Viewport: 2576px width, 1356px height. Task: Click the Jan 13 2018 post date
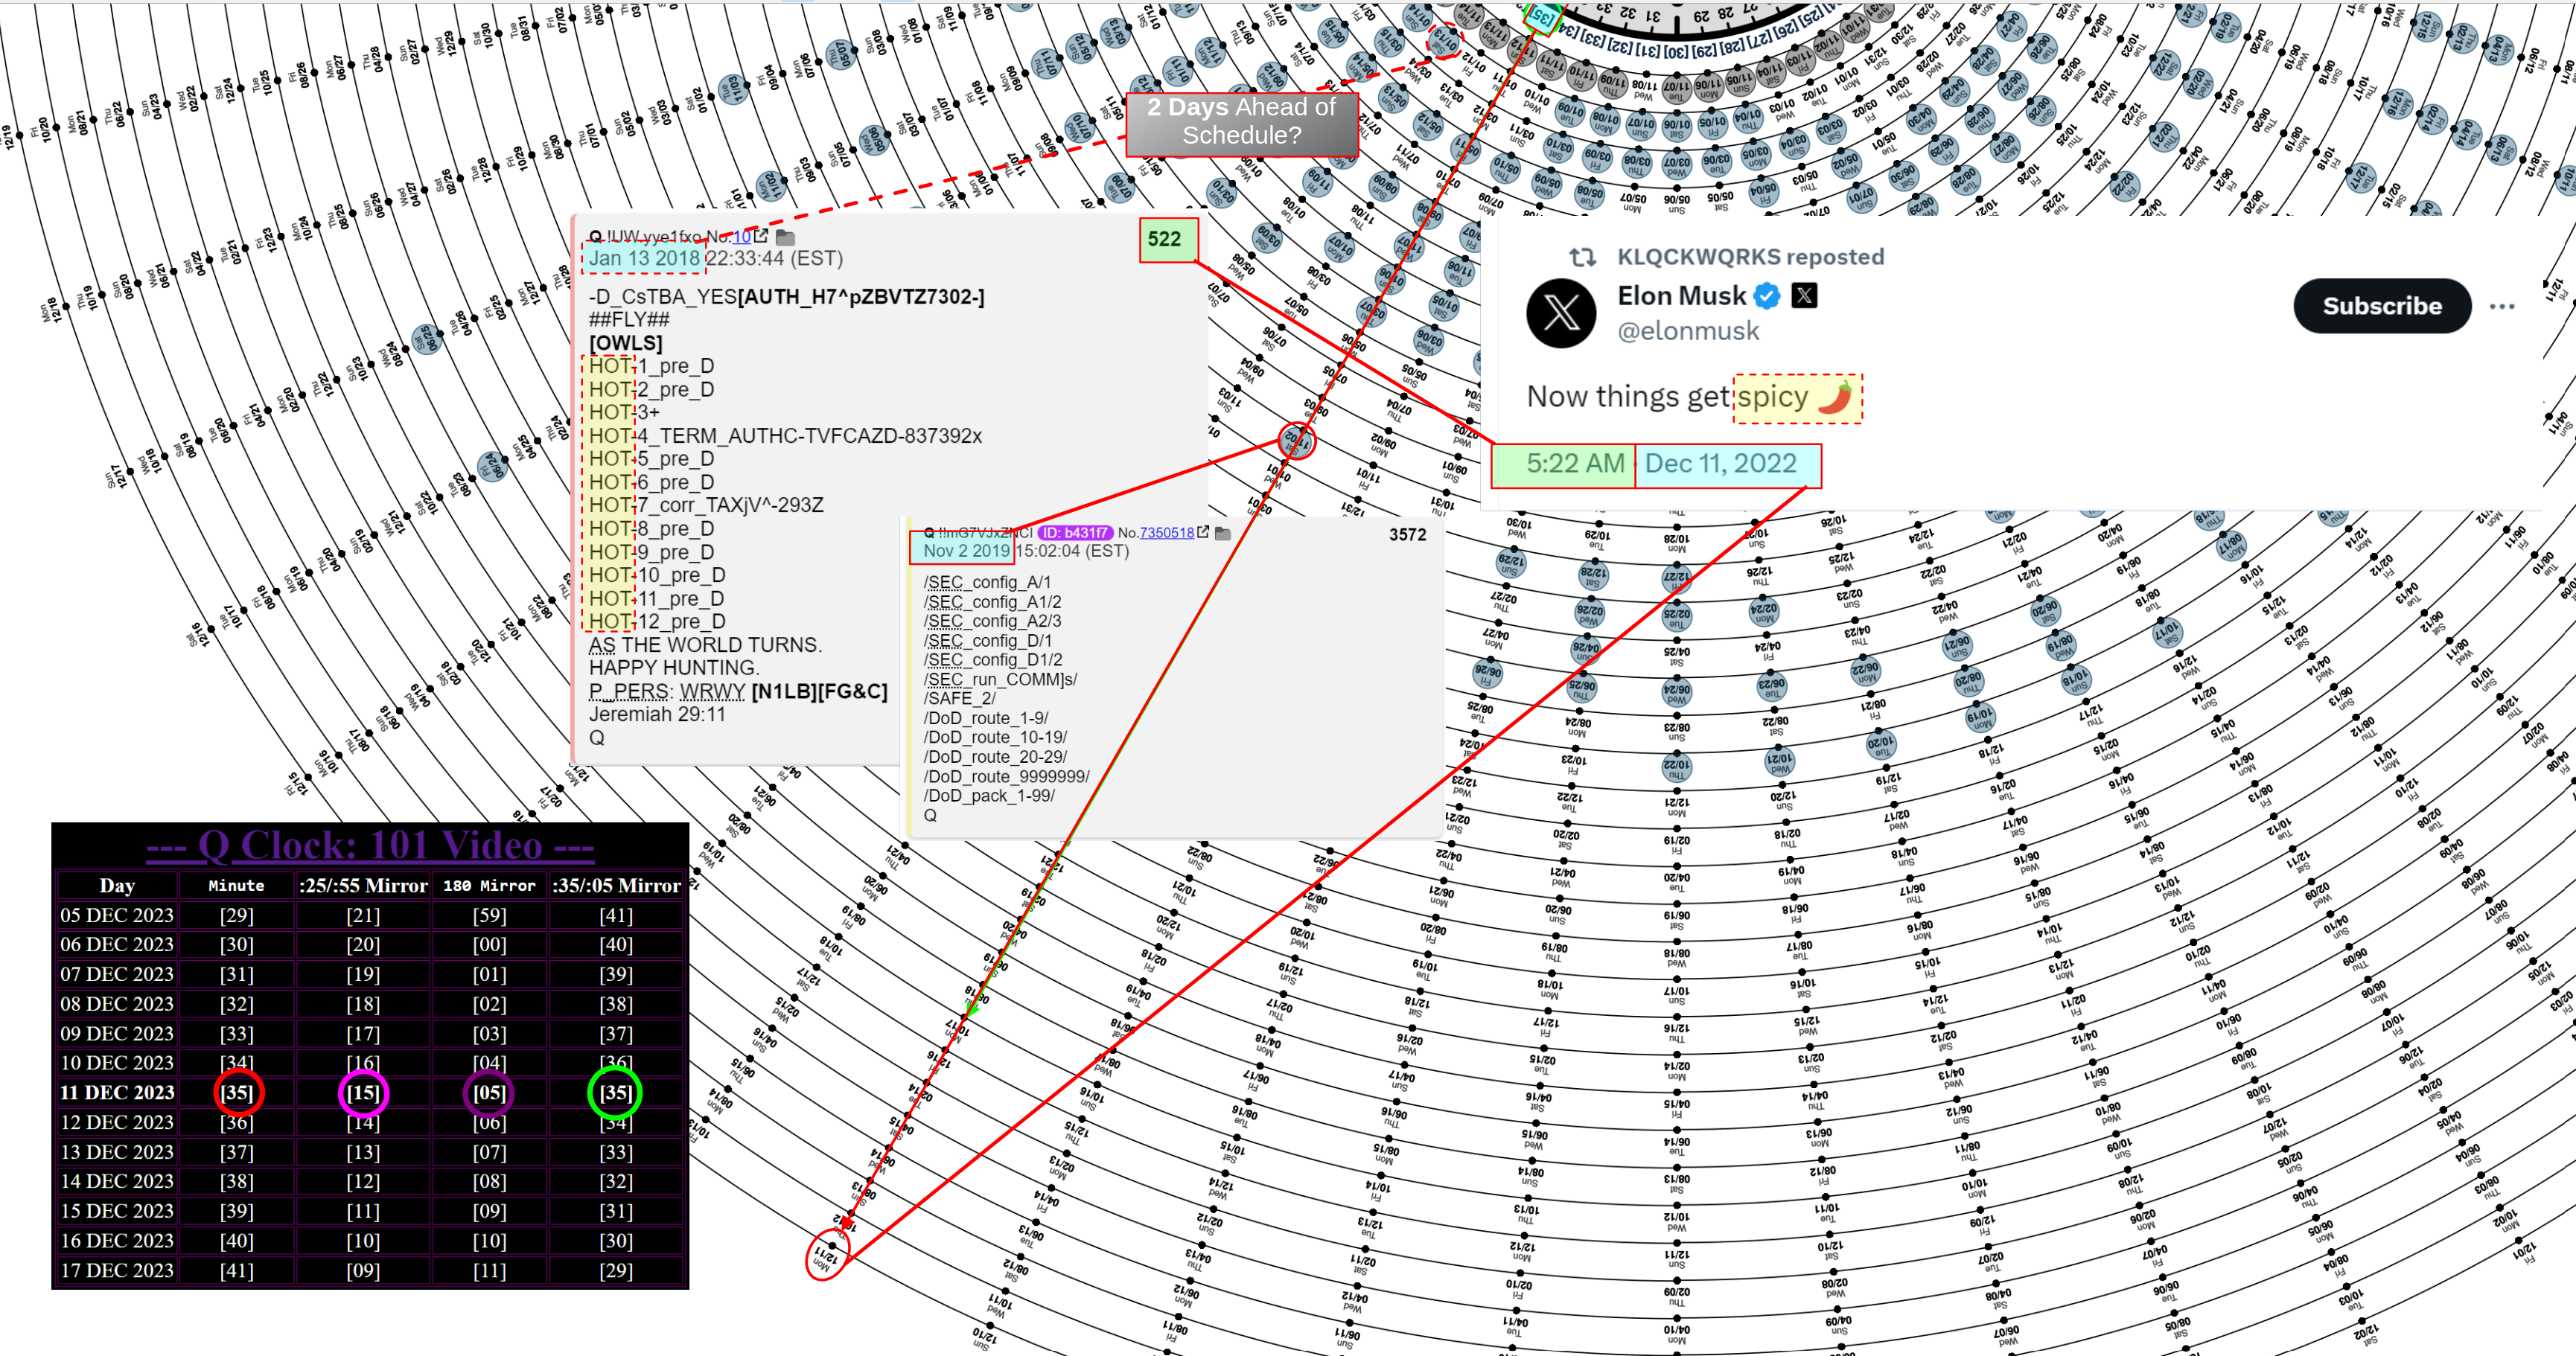(x=644, y=258)
